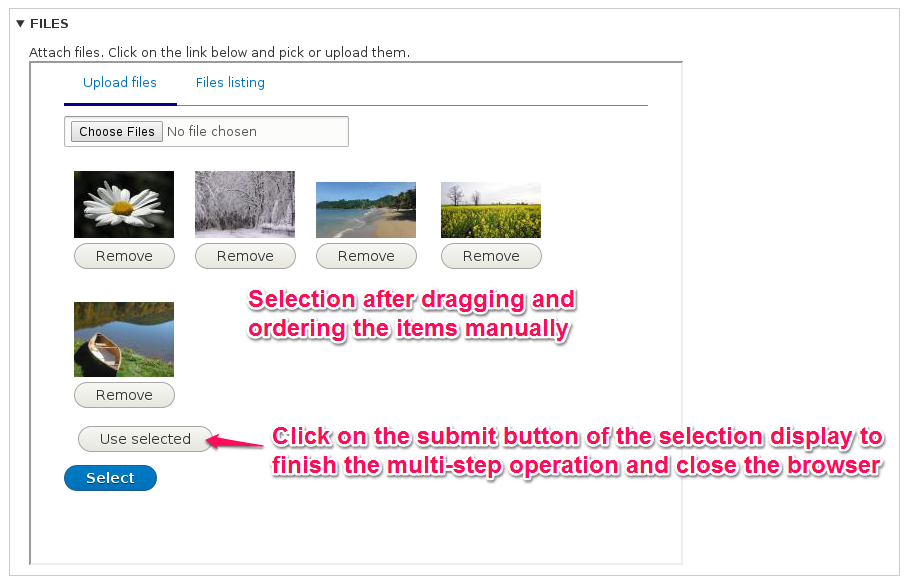Select the yellow flower field thumbnail
Screen dimensions: 914x581
click(491, 210)
